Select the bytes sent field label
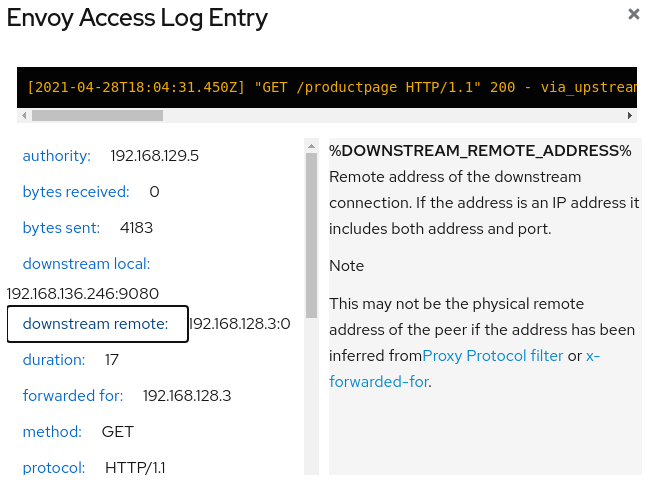The height and width of the screenshot is (486, 655). [61, 228]
